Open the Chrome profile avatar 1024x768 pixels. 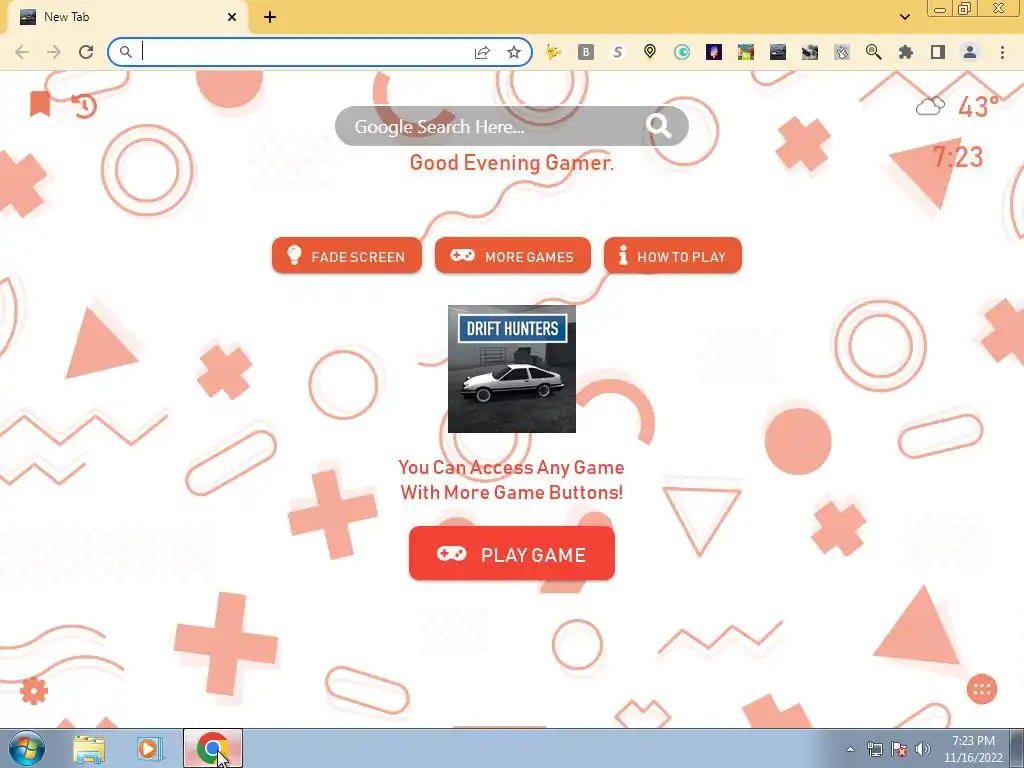tap(970, 52)
